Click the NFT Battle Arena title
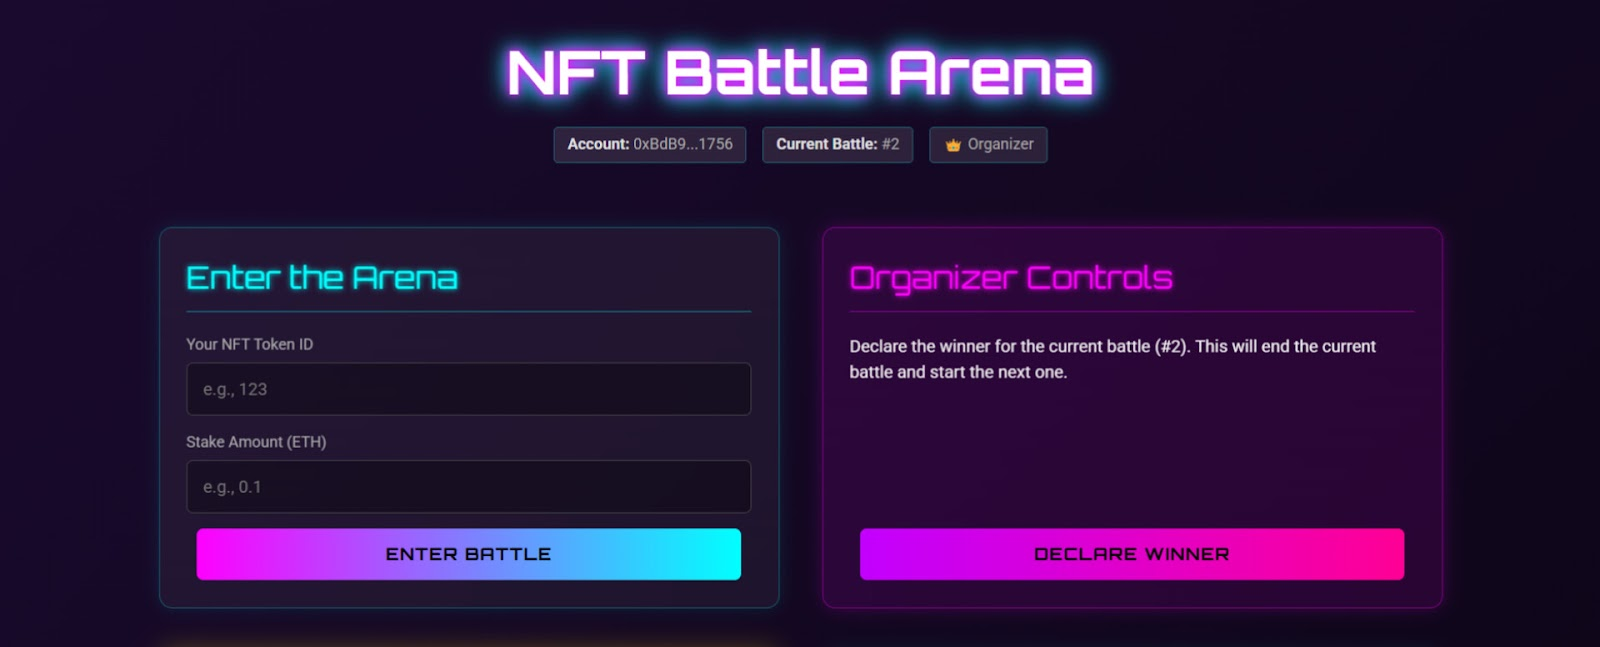 [x=800, y=70]
